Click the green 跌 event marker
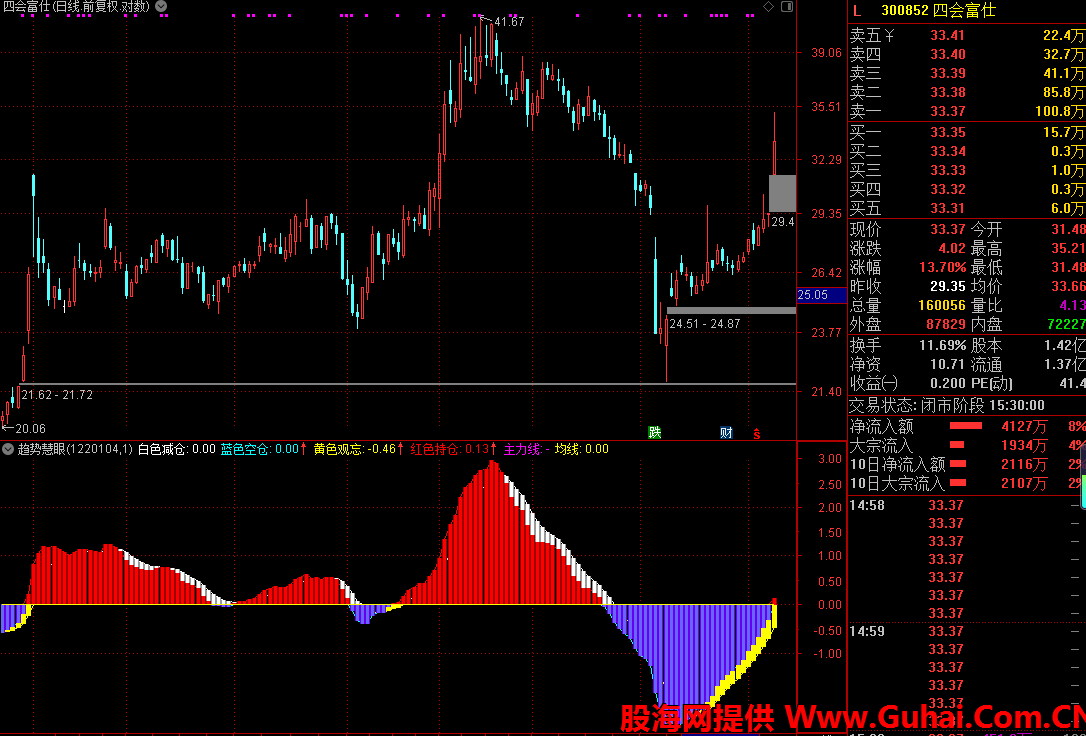Screen dimensions: 1086x736 click(655, 433)
